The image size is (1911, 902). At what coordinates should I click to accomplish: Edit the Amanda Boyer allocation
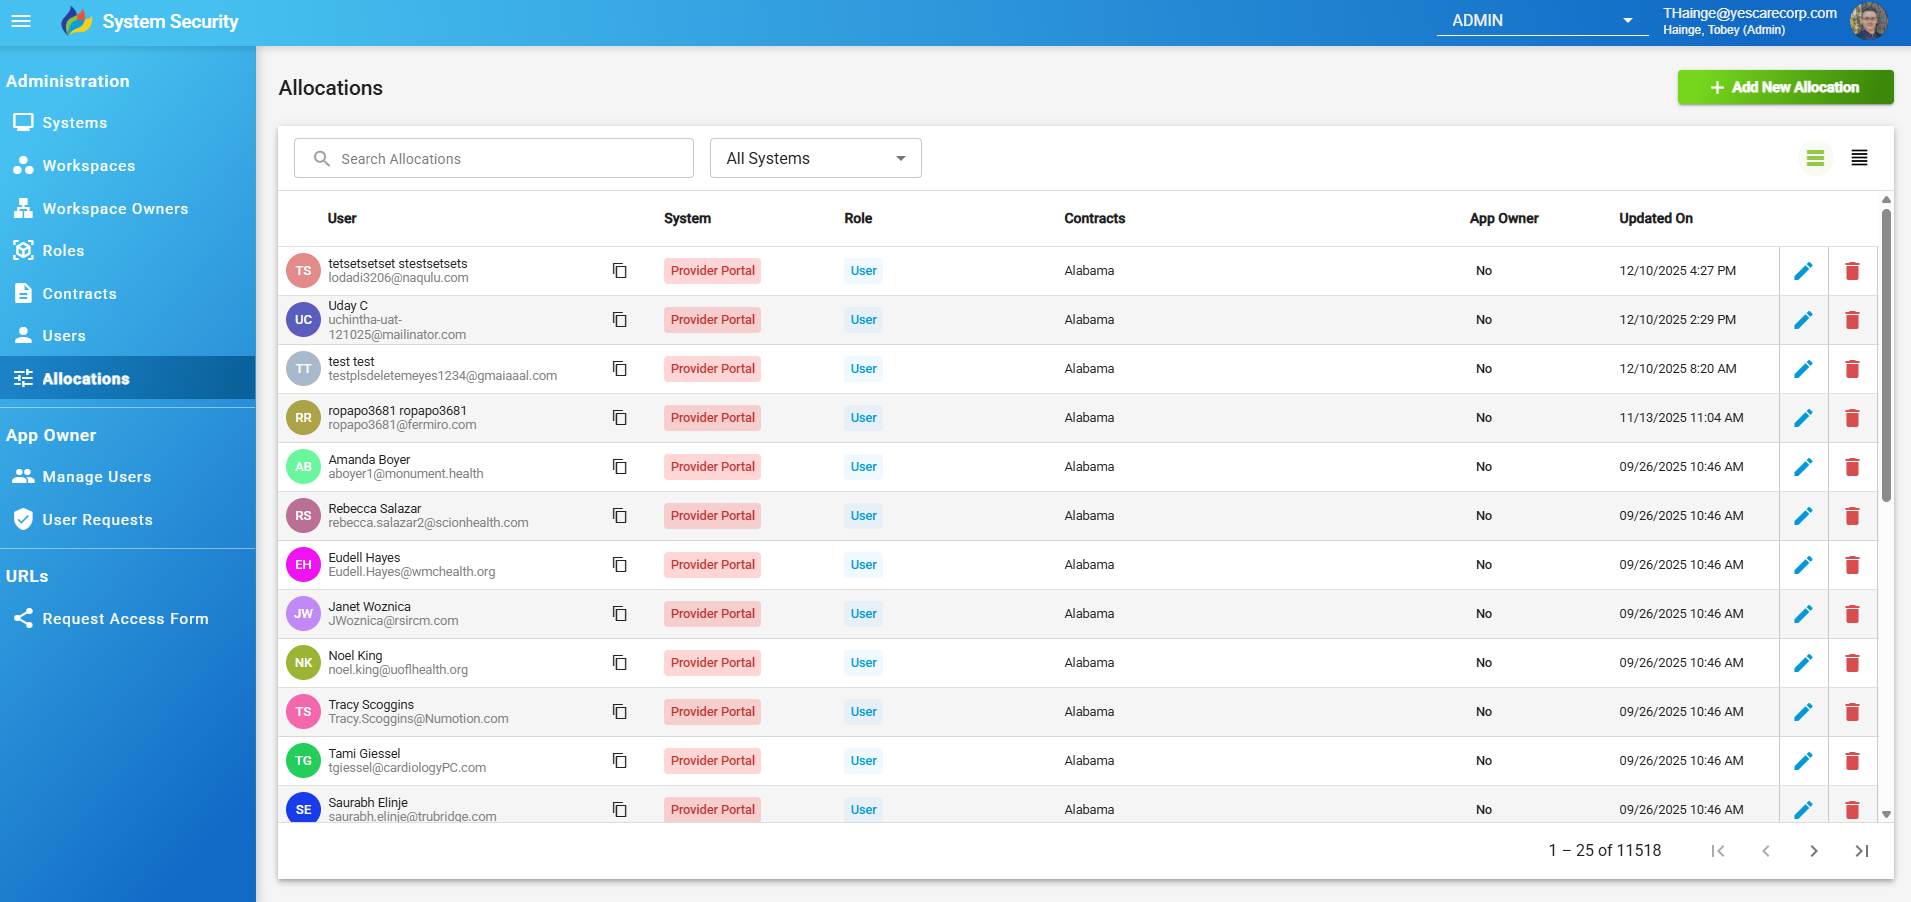tap(1803, 467)
